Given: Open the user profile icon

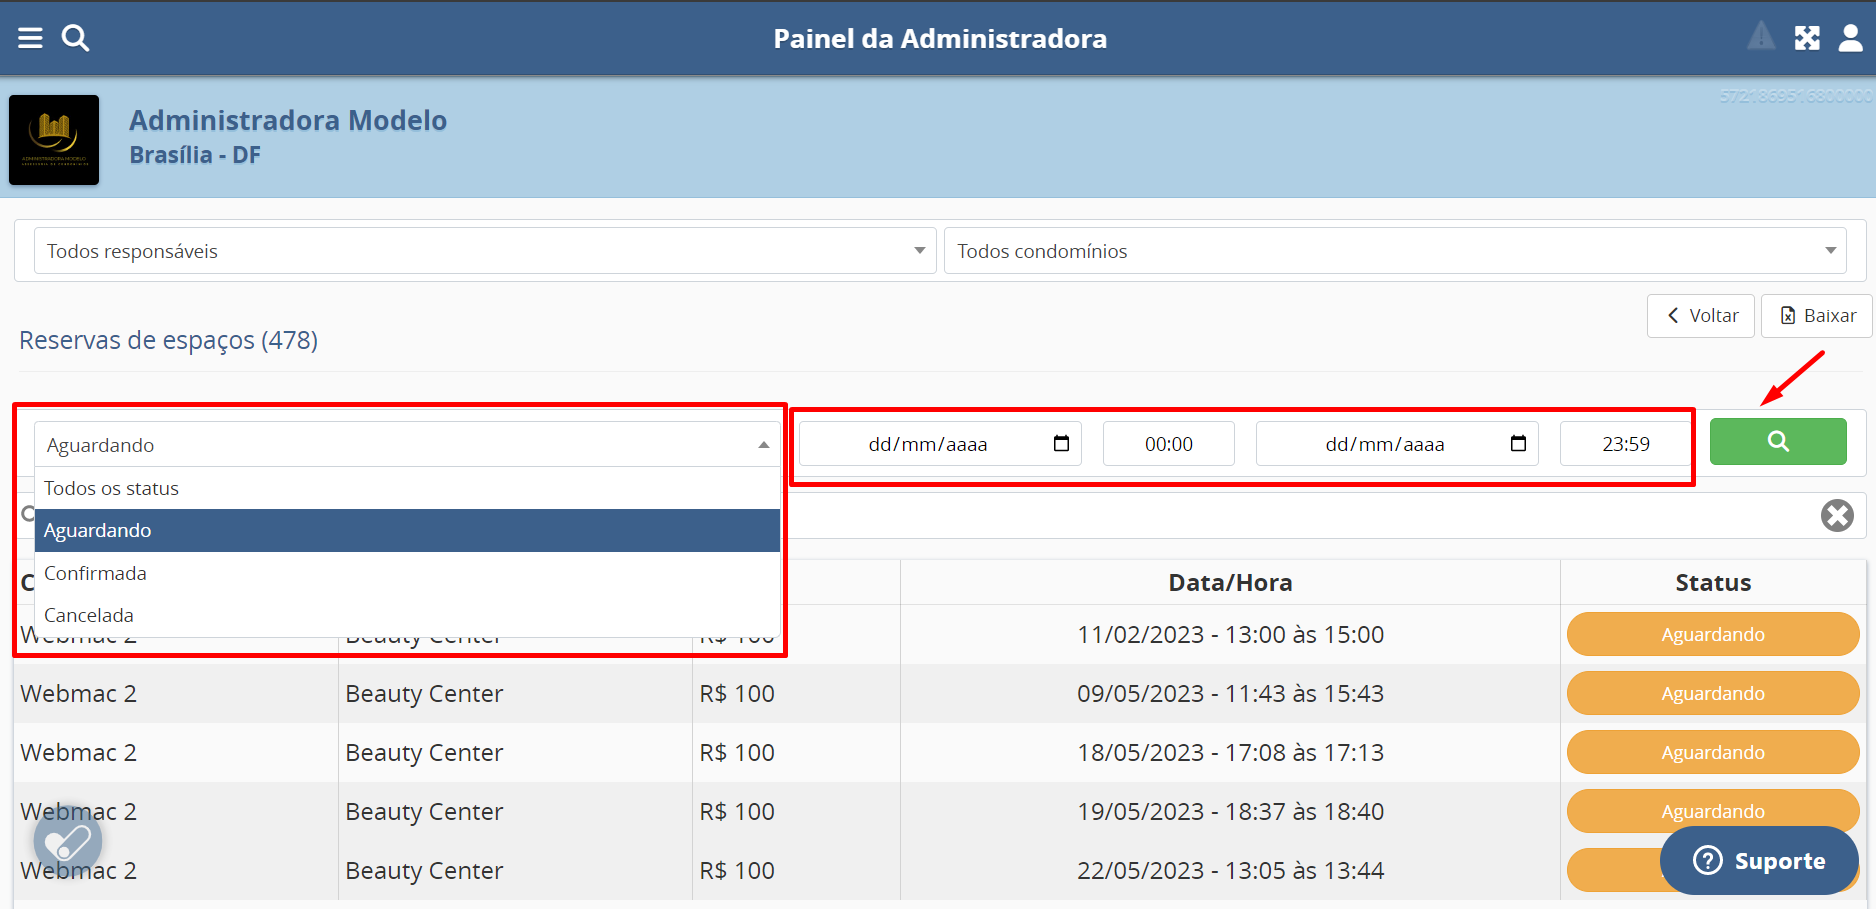Looking at the screenshot, I should (1850, 38).
